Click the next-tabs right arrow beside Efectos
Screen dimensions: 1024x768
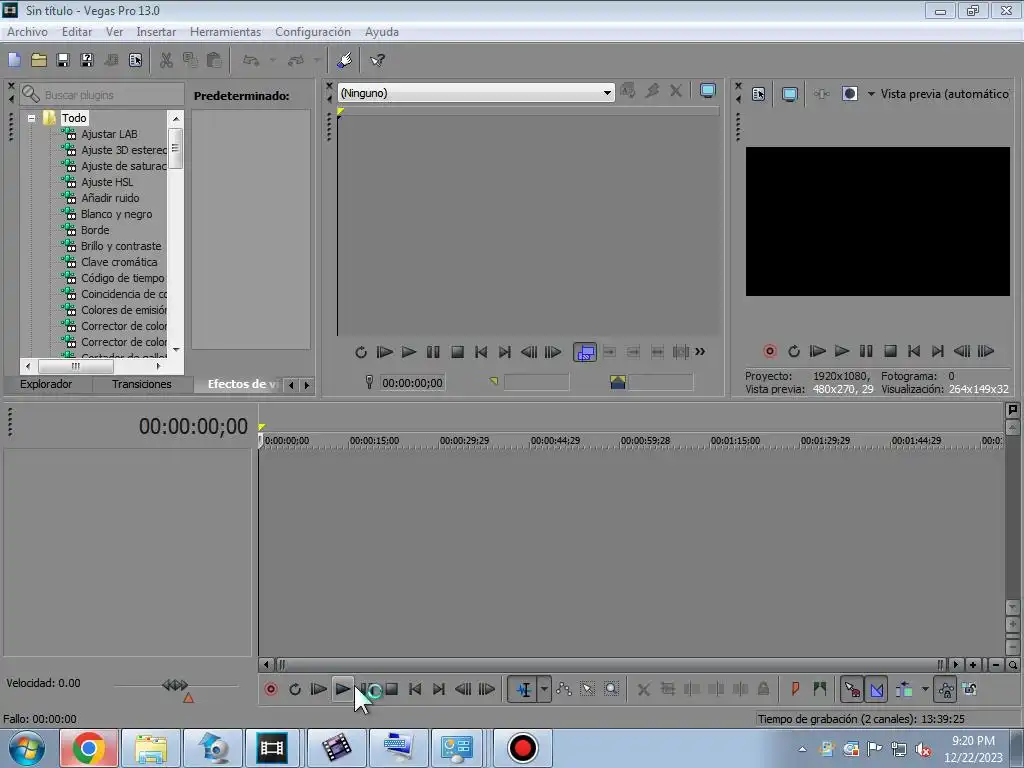click(x=307, y=385)
